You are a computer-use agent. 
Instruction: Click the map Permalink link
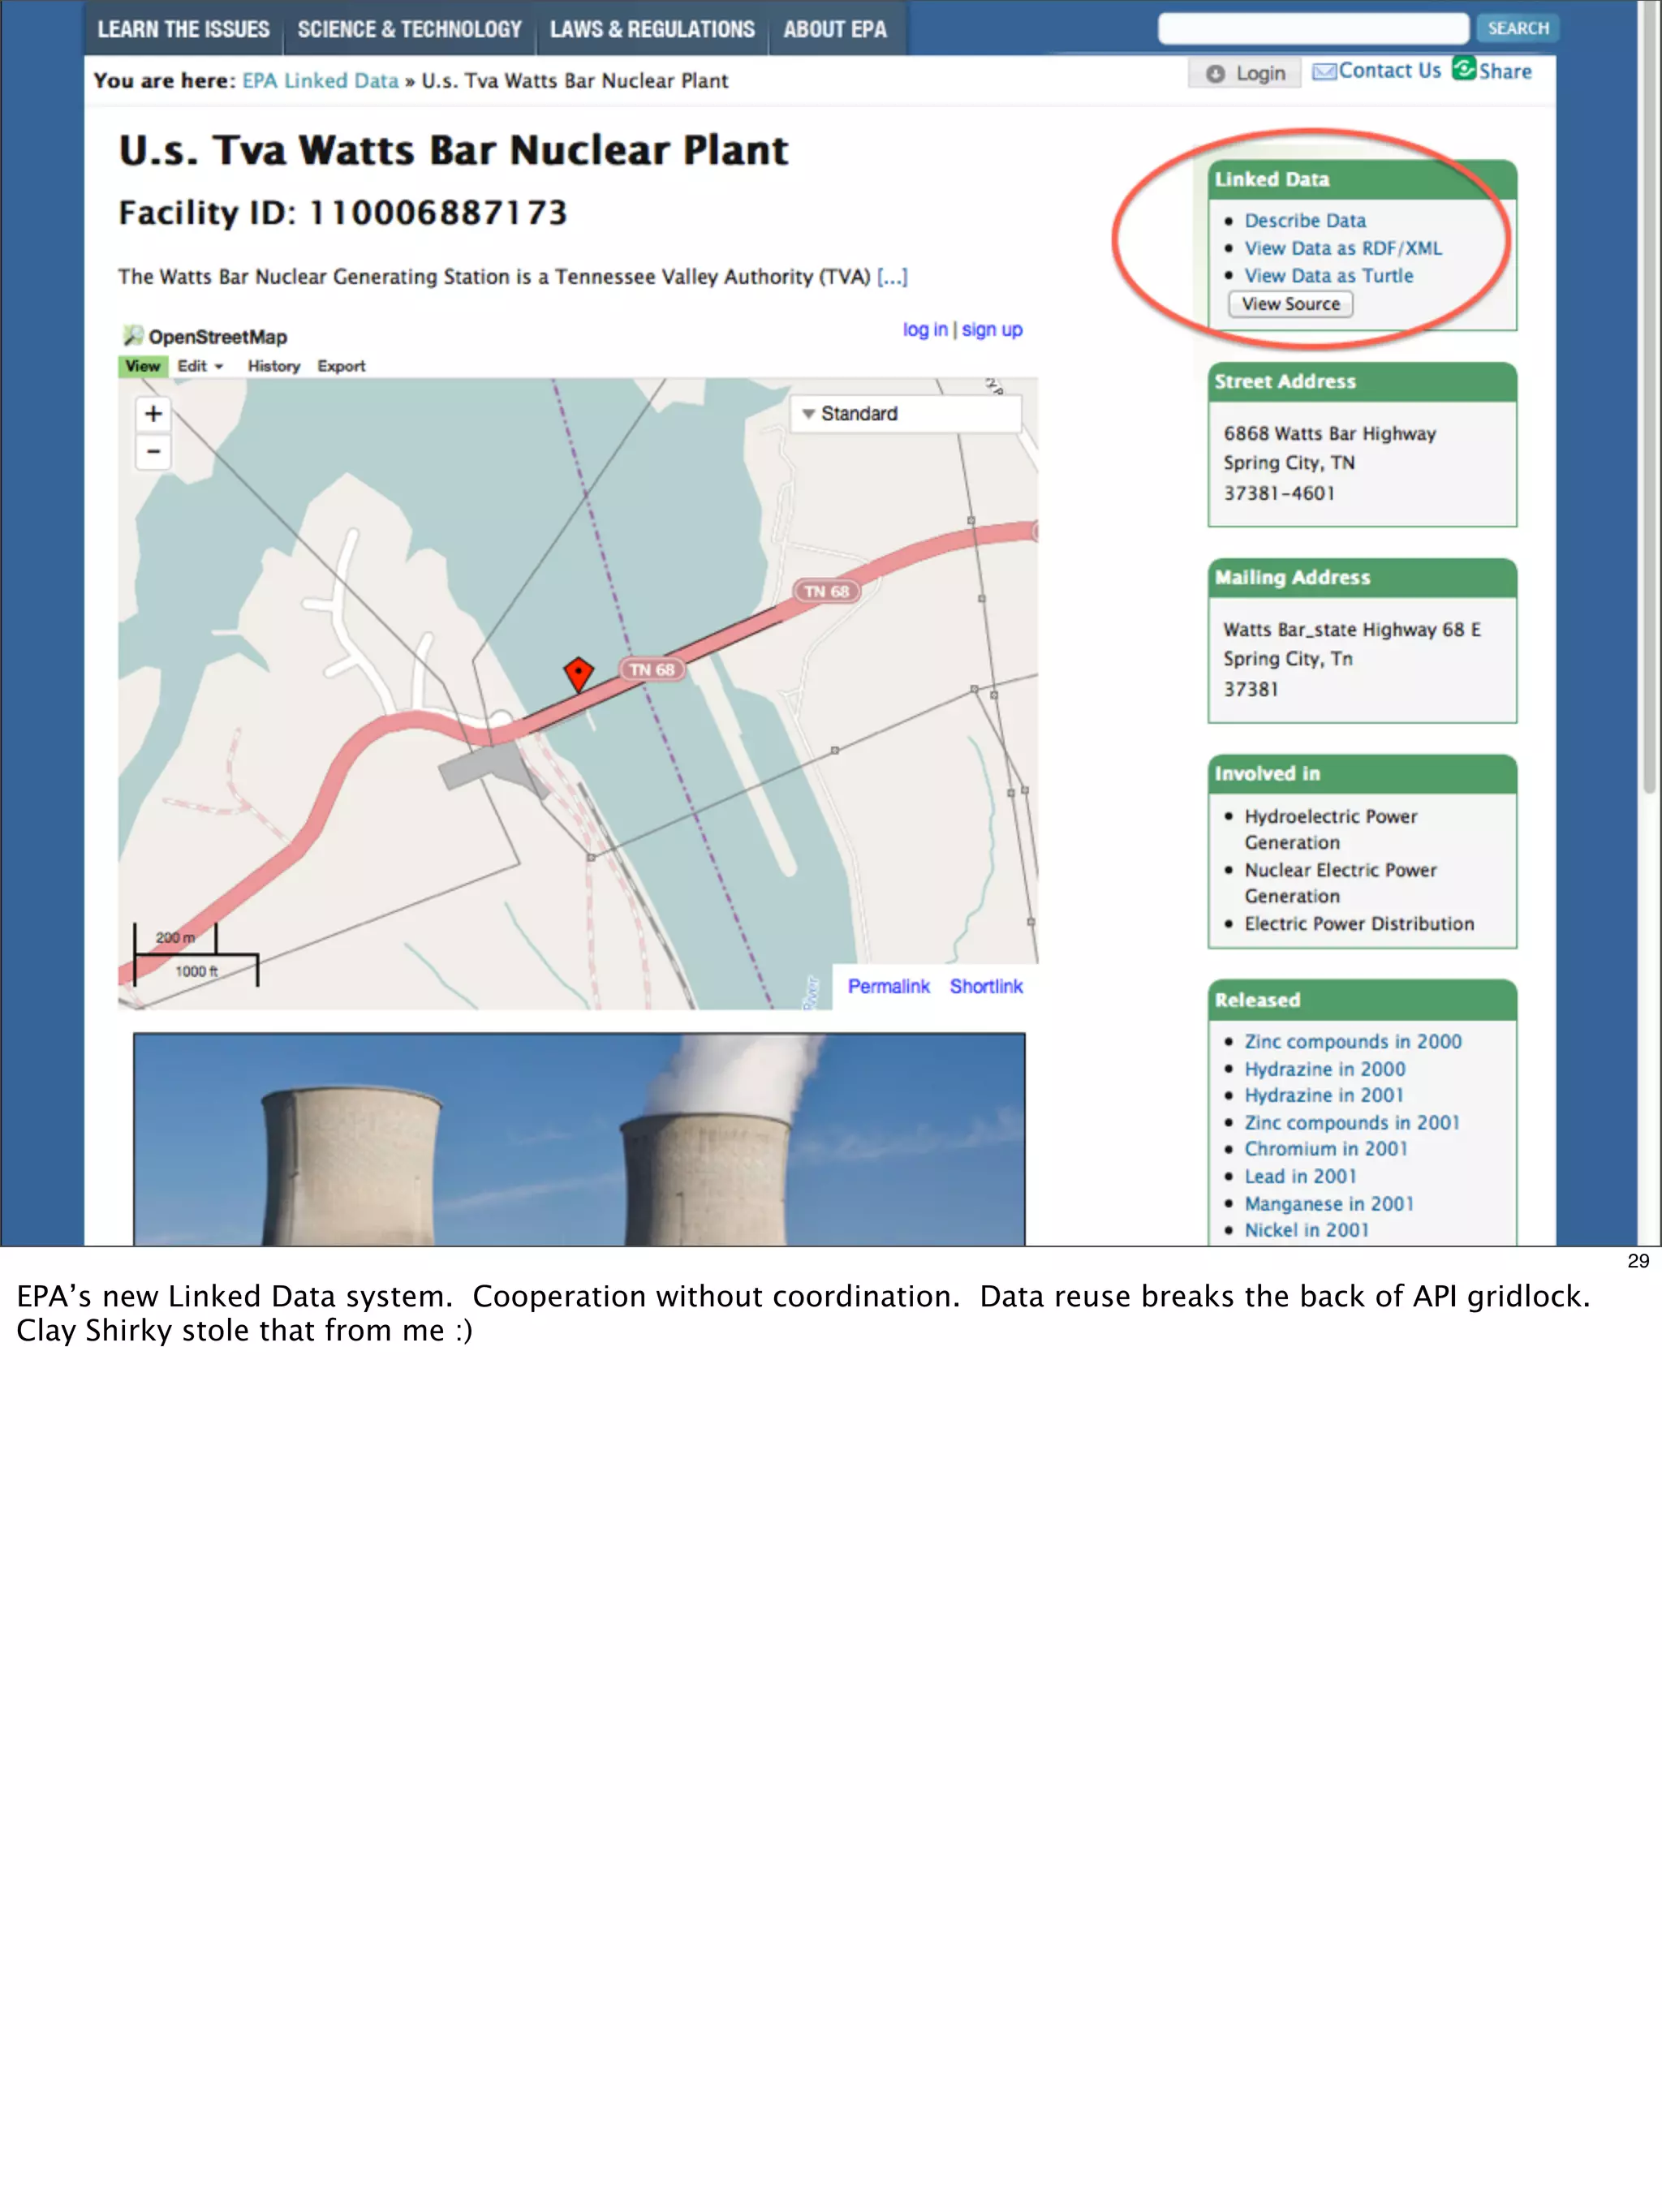[888, 986]
